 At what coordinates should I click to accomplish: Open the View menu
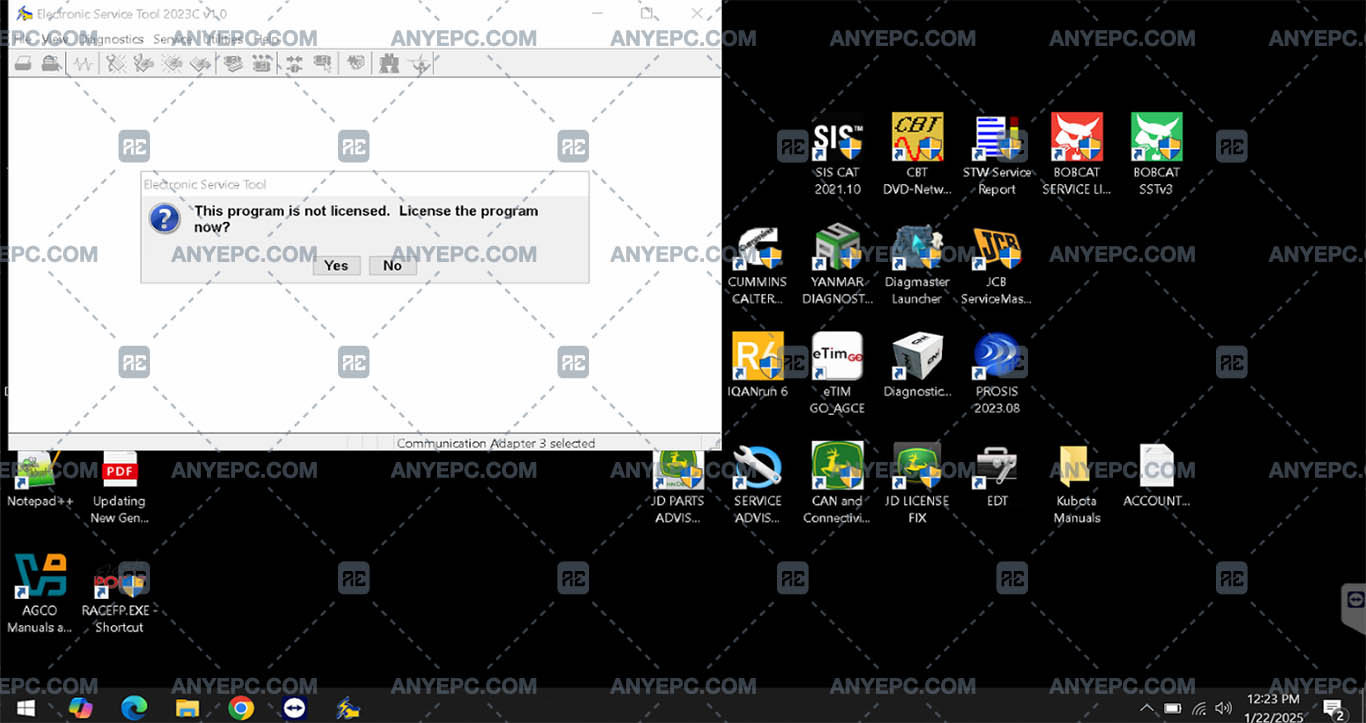[x=55, y=39]
